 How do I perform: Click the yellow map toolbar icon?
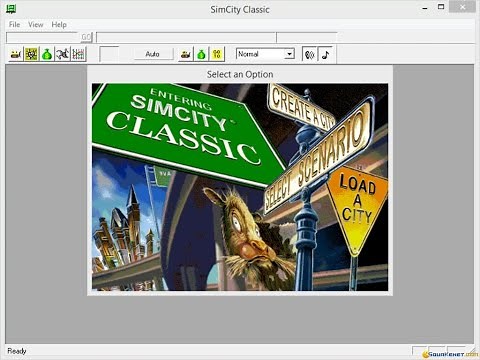[31, 54]
